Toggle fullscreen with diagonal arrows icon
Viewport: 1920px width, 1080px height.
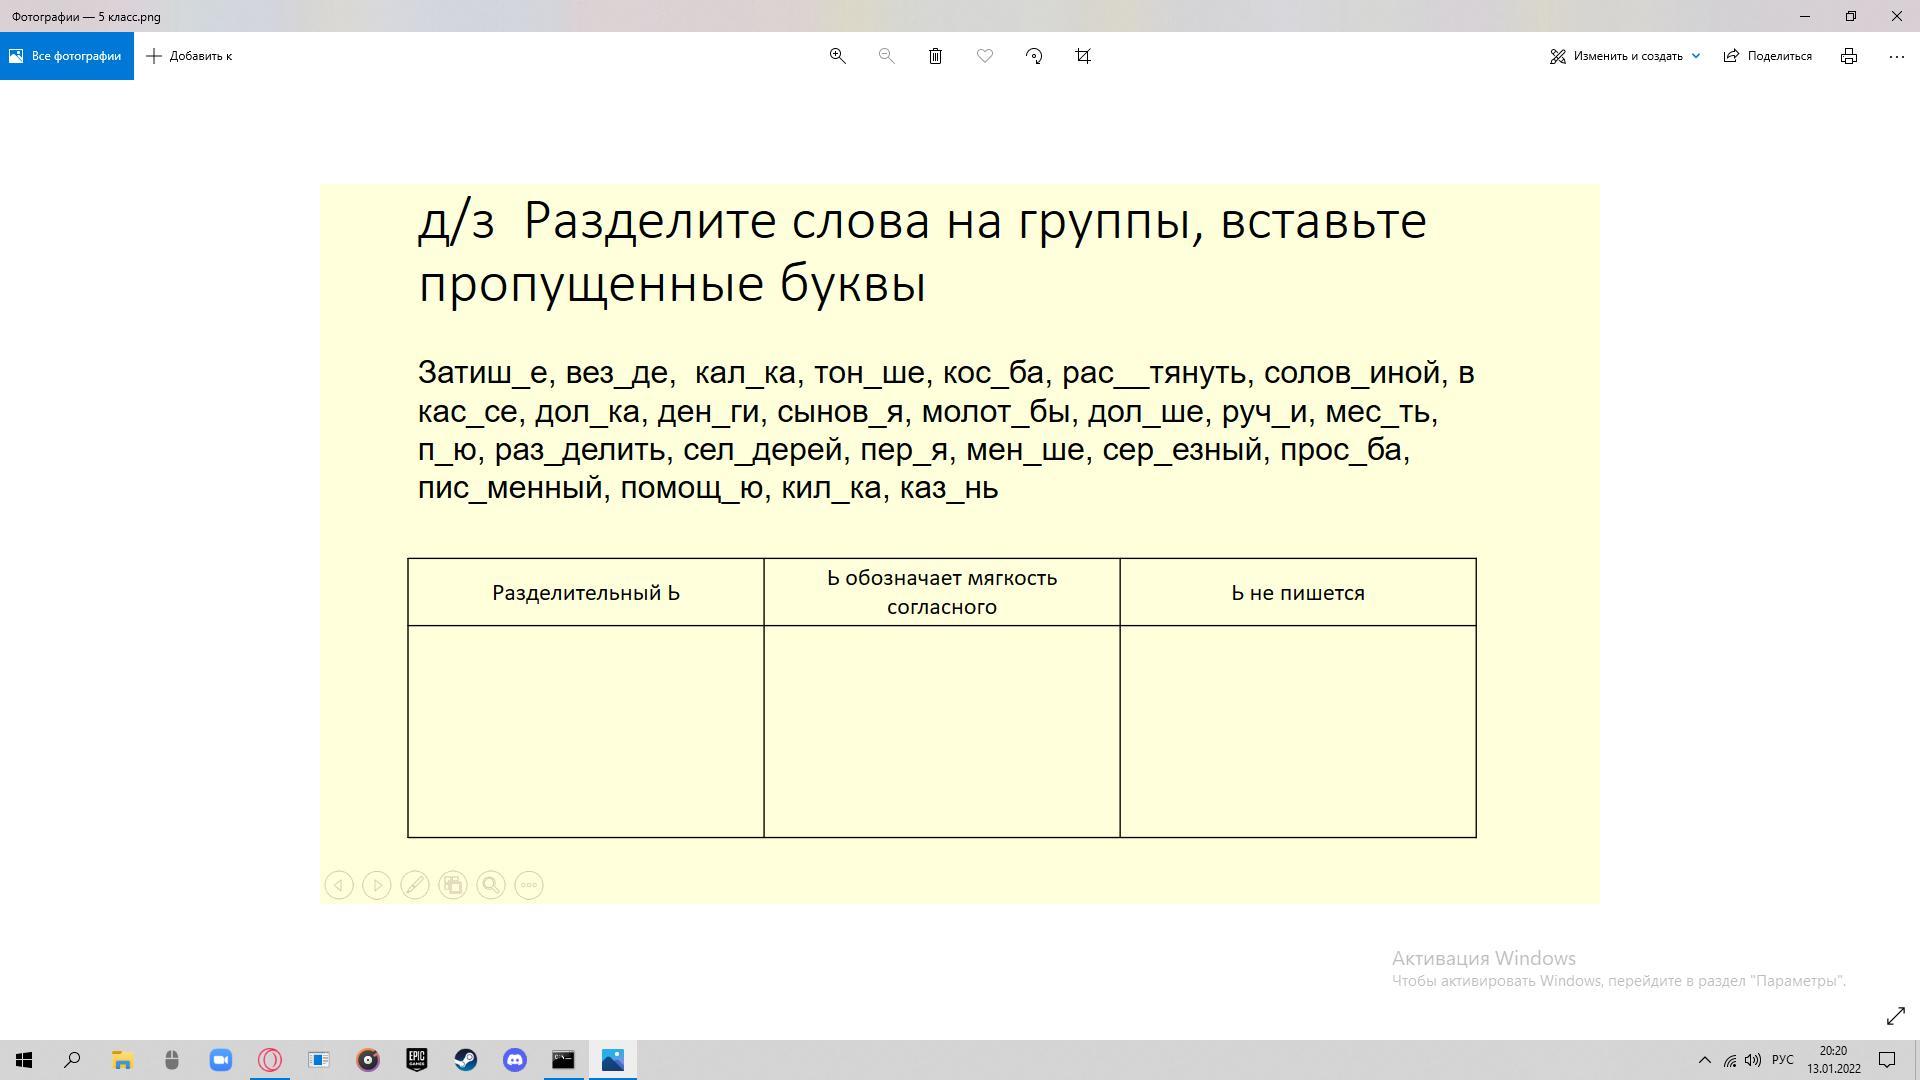click(x=1895, y=1016)
